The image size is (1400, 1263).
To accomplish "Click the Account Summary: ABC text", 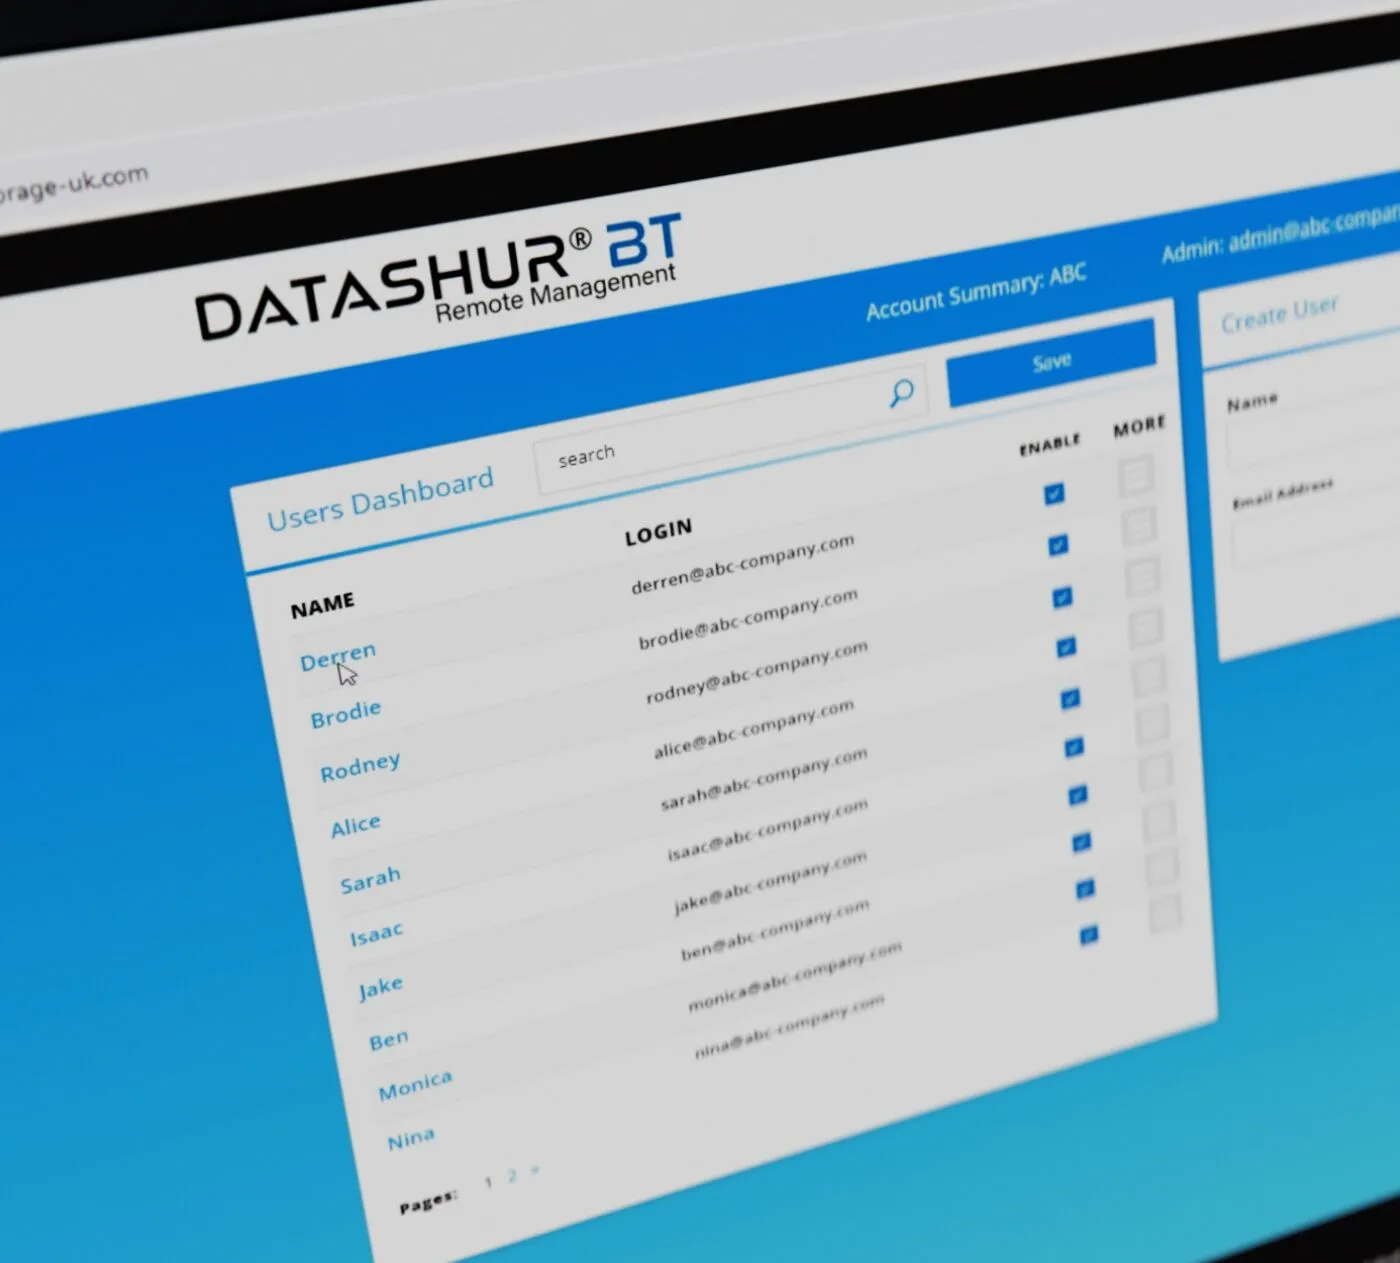I will pos(976,292).
